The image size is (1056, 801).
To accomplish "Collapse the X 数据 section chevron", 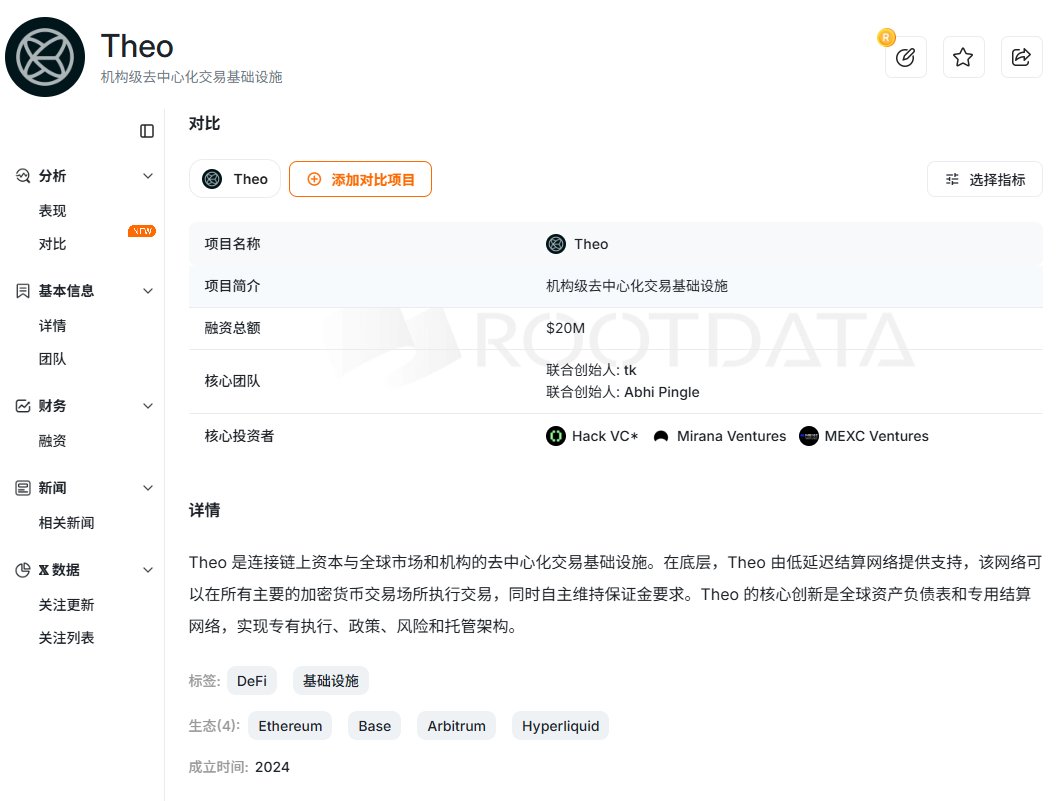I will tap(148, 570).
